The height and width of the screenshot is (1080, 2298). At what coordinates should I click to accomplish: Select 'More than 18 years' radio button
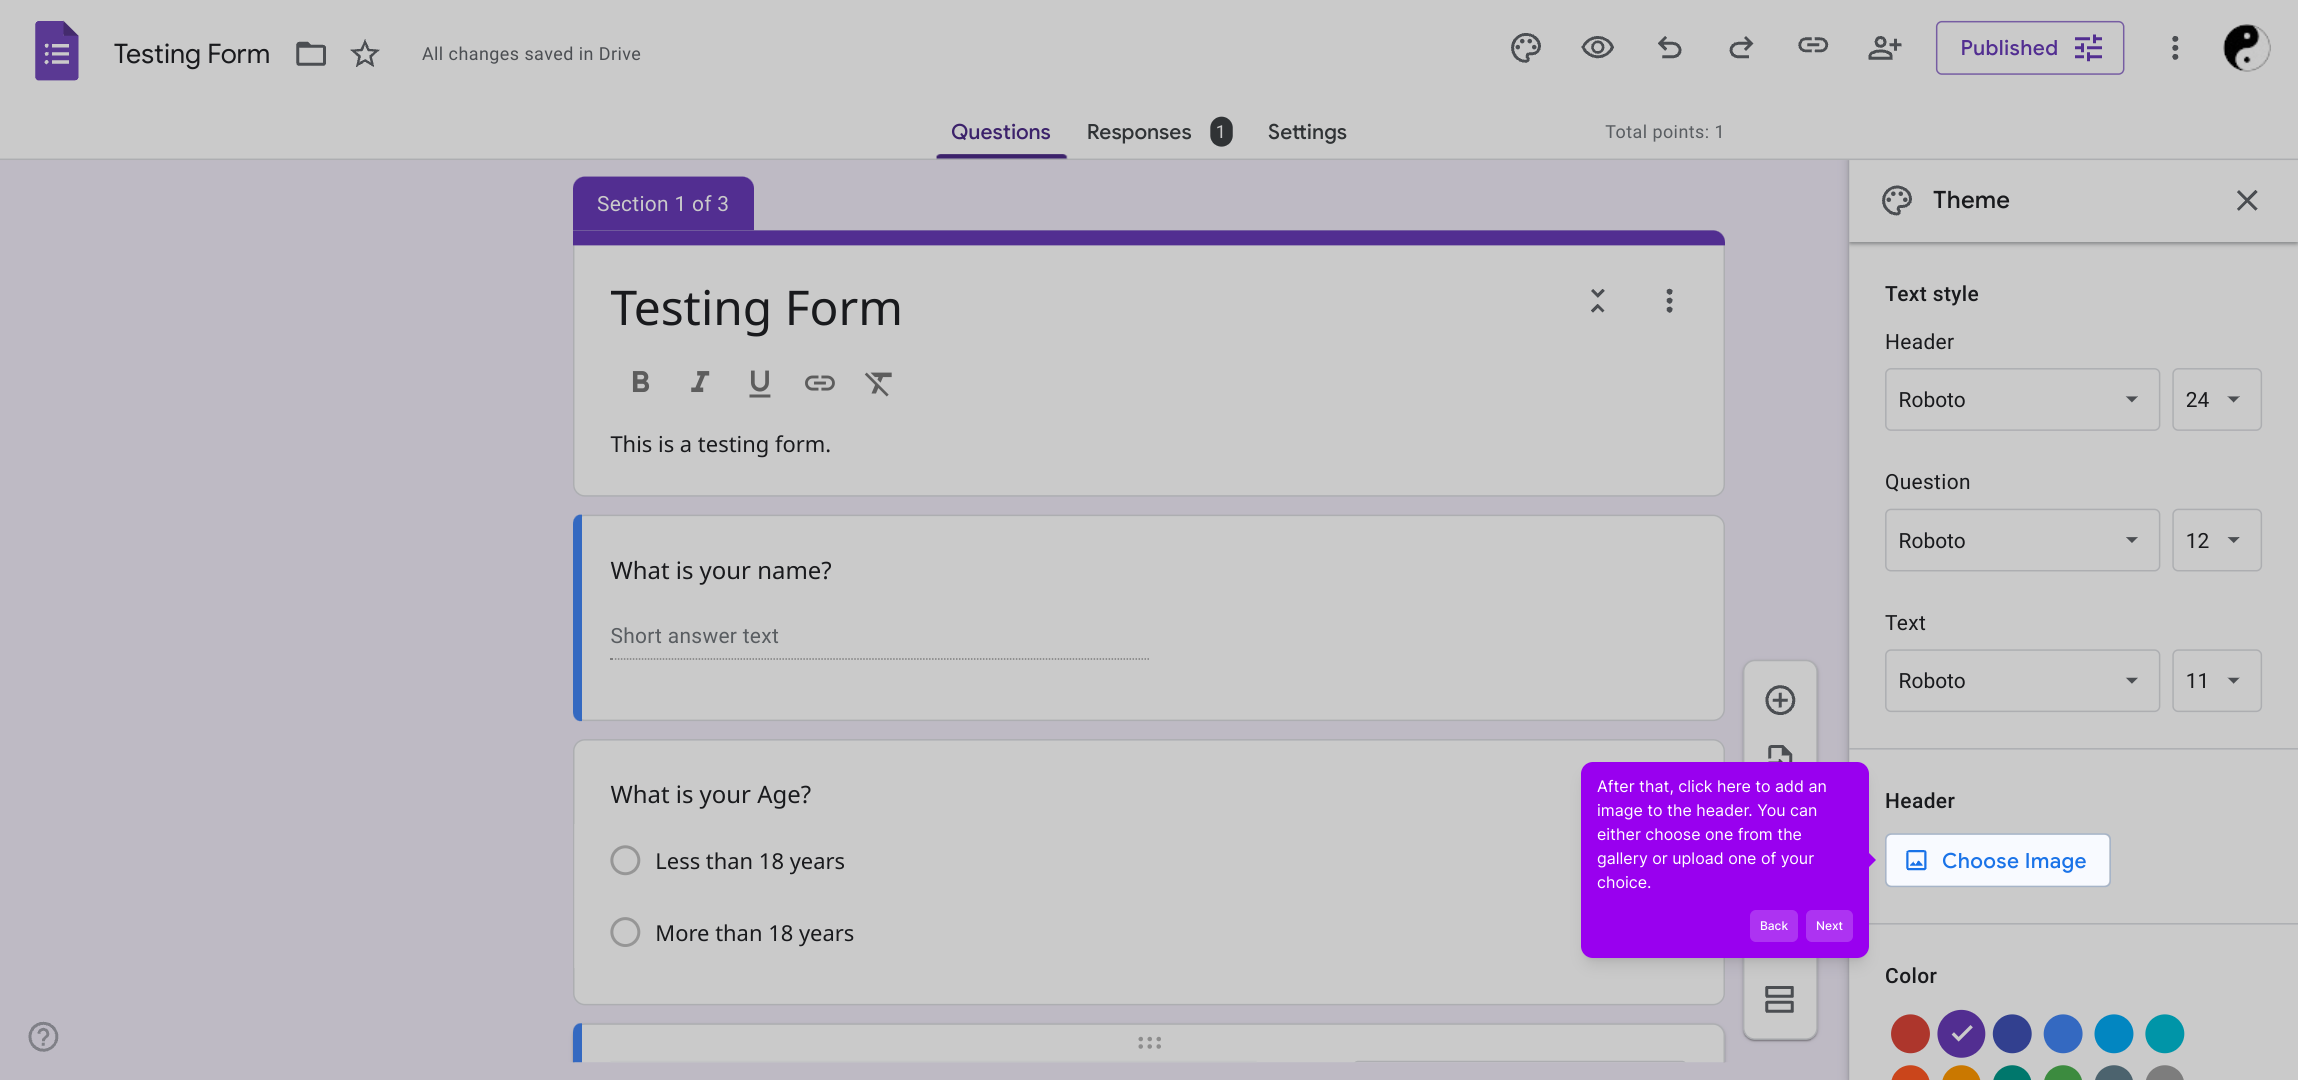coord(625,933)
